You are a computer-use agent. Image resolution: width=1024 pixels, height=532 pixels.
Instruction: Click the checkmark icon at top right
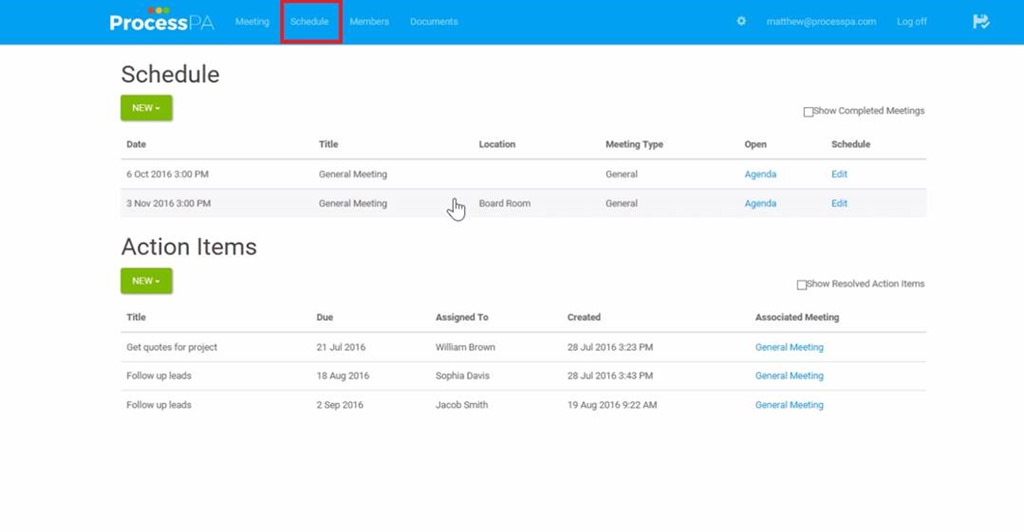click(981, 21)
